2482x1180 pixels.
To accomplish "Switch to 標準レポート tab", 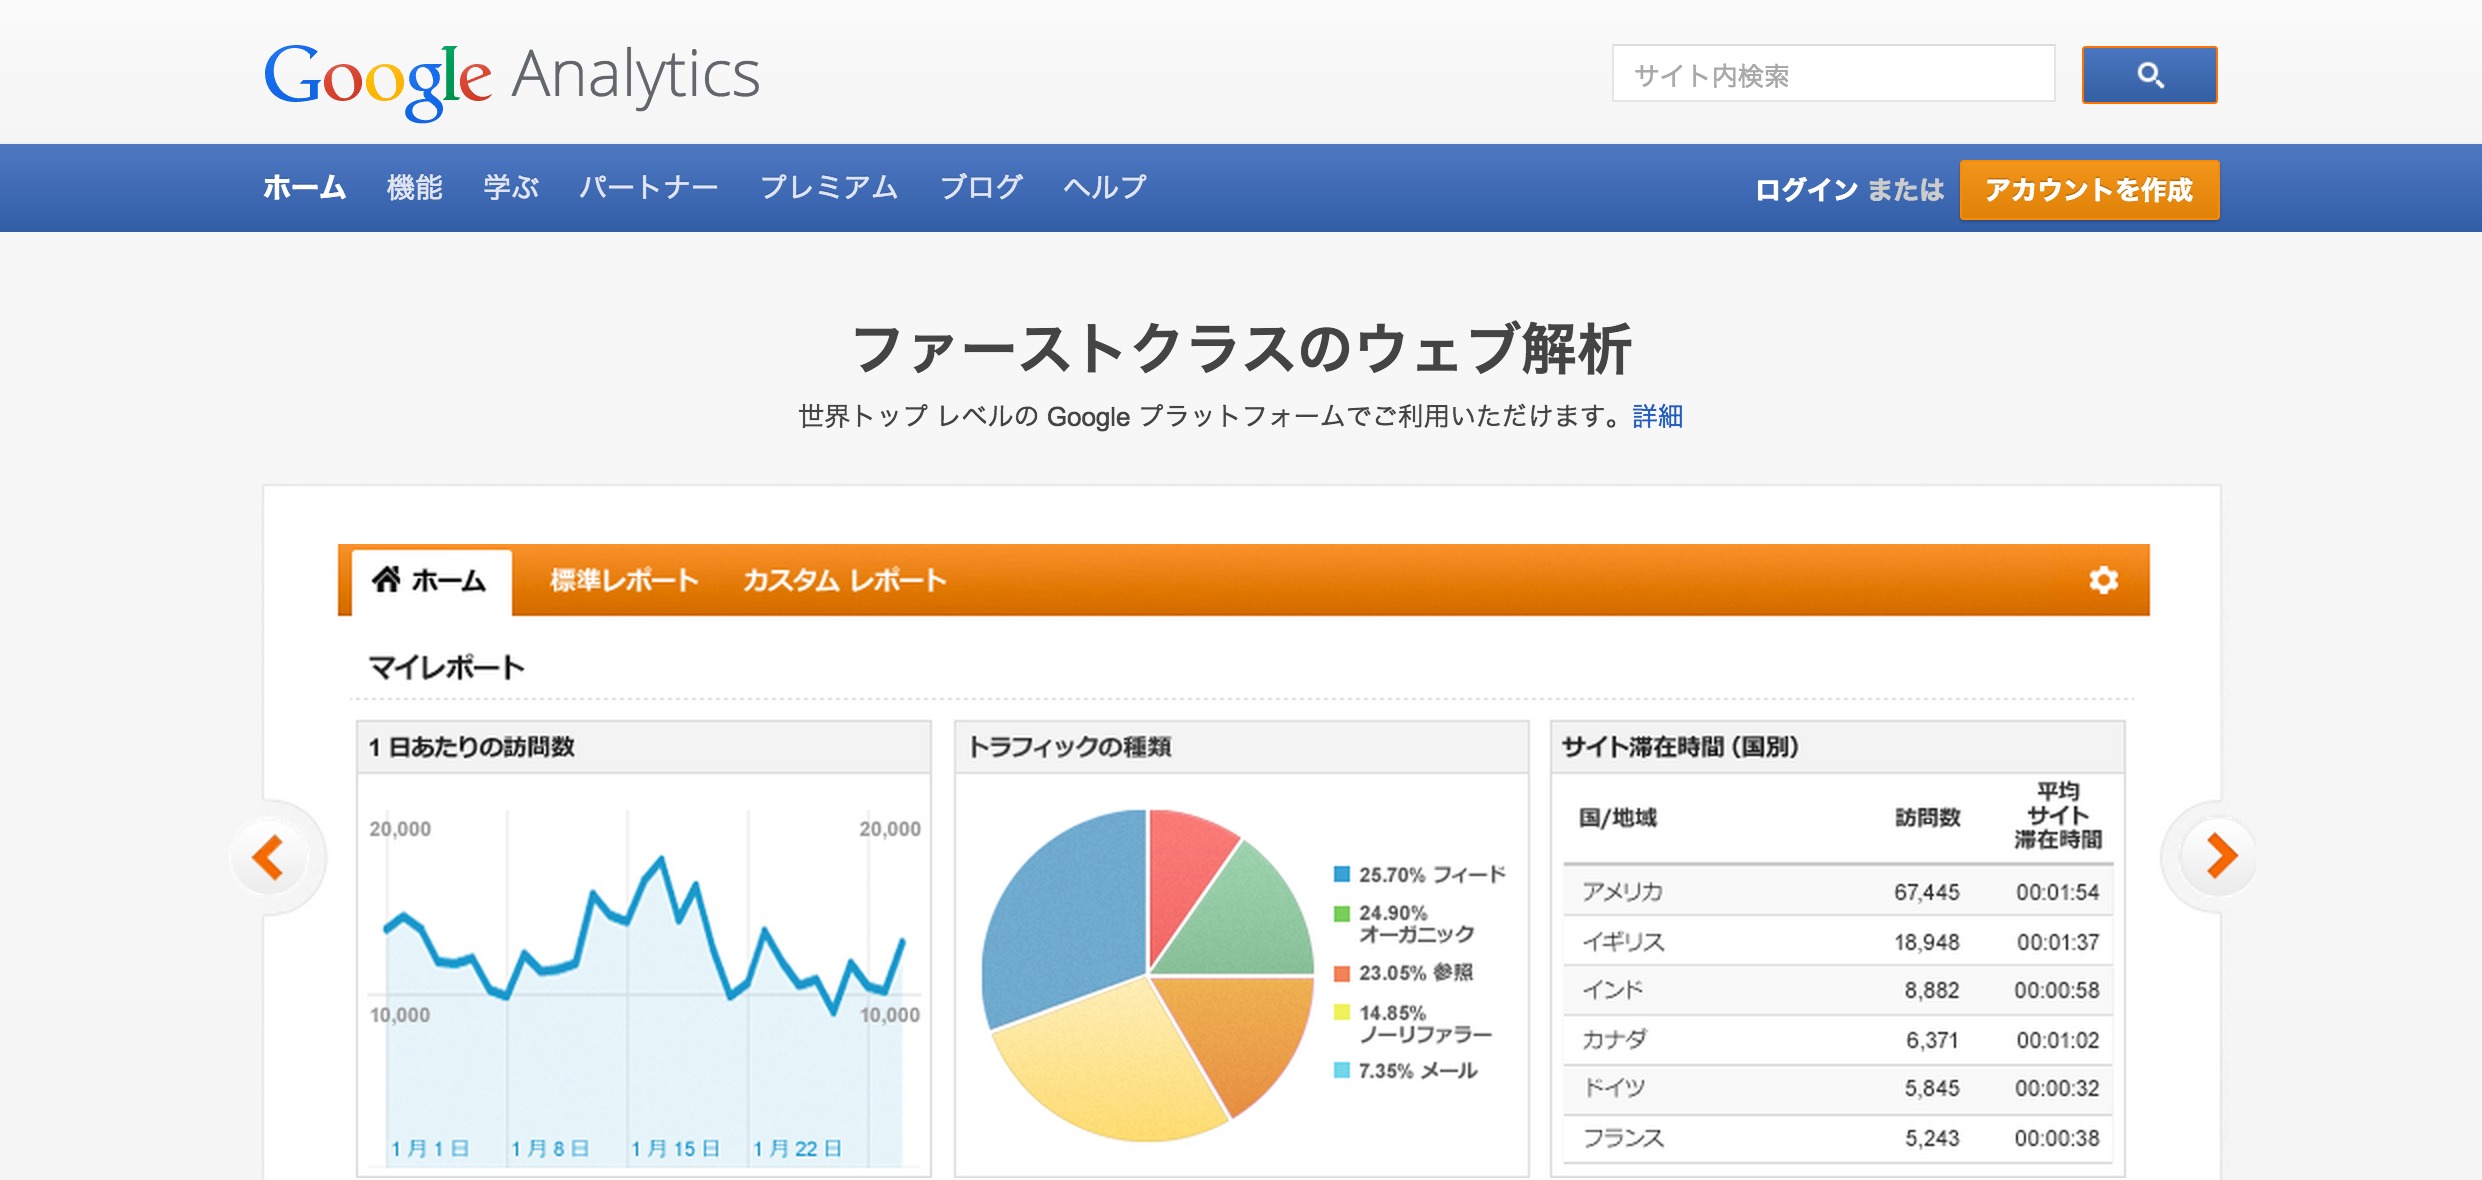I will [x=624, y=580].
